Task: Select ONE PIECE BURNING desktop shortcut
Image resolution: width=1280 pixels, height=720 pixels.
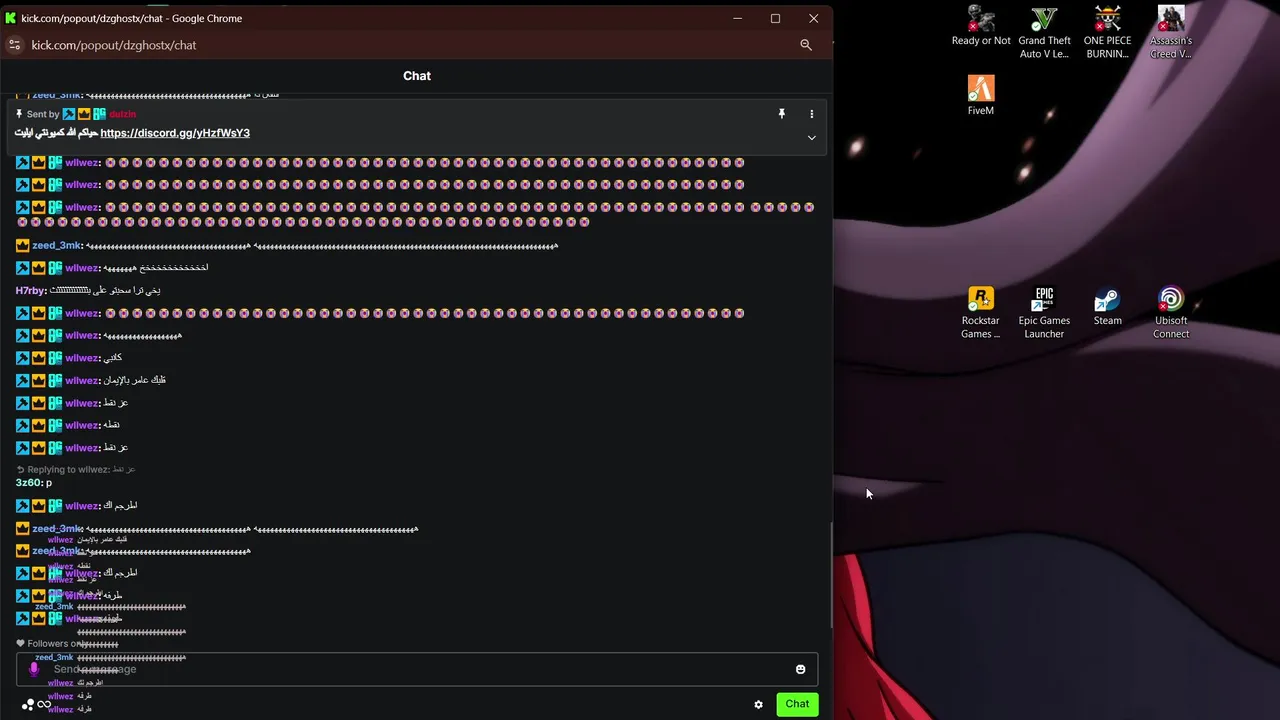Action: [1107, 33]
